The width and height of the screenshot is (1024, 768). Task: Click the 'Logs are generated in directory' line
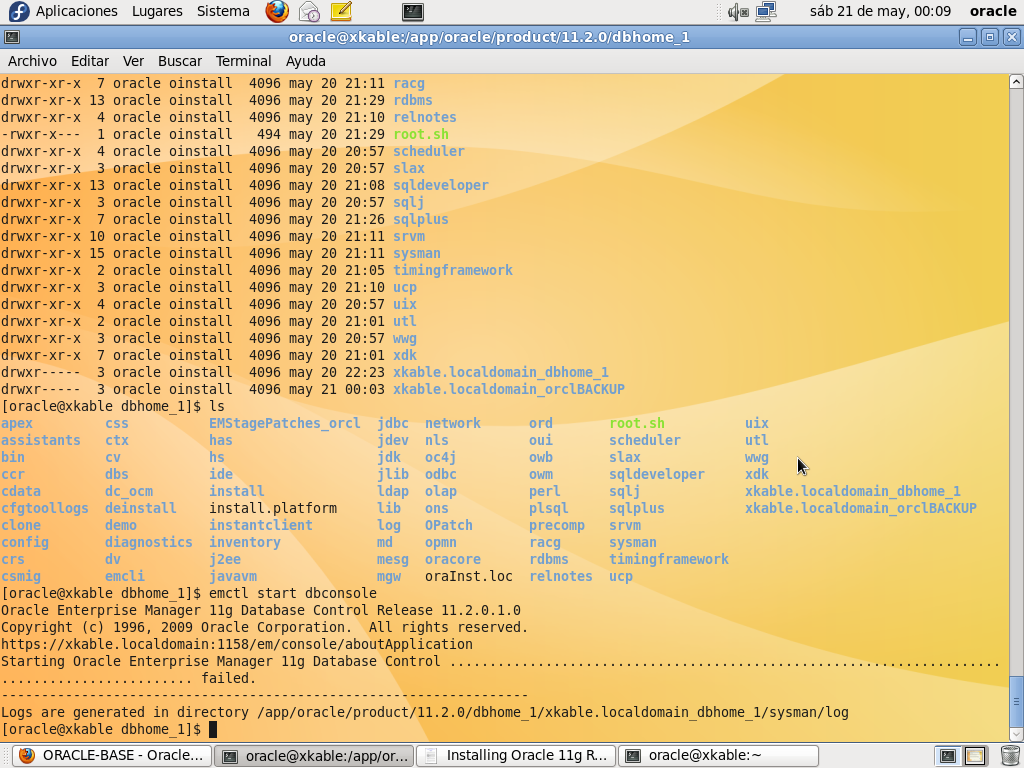tap(424, 712)
